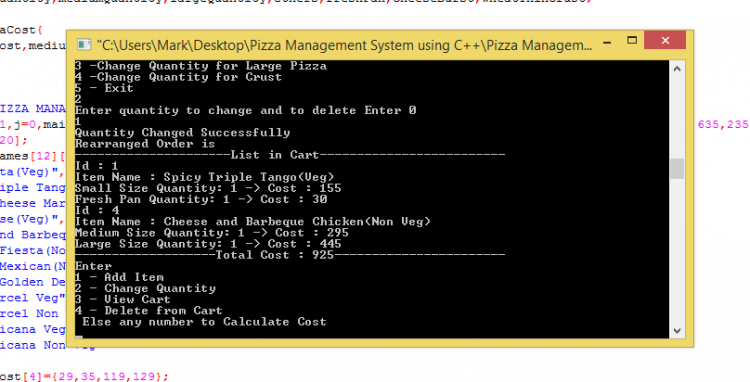This screenshot has width=750, height=382.
Task: Click the 'Spicy Triple Tango(Veg)' item name
Action: tap(249, 177)
